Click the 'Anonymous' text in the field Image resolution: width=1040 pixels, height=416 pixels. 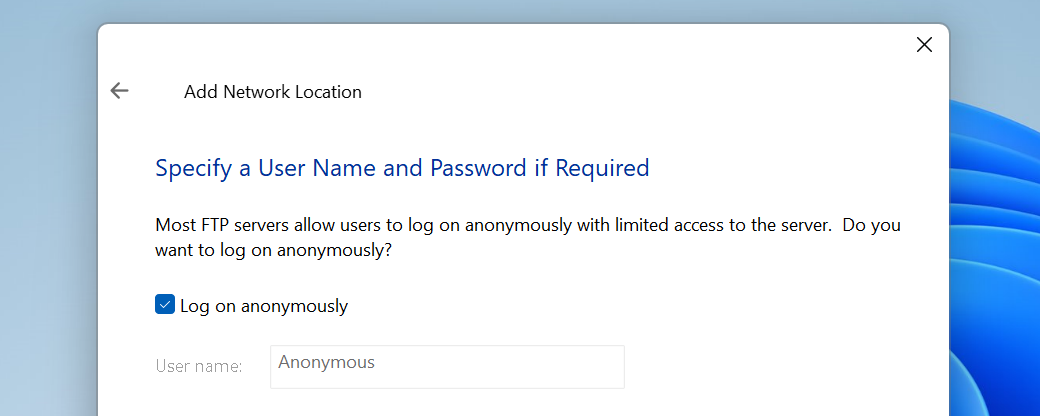tap(326, 362)
